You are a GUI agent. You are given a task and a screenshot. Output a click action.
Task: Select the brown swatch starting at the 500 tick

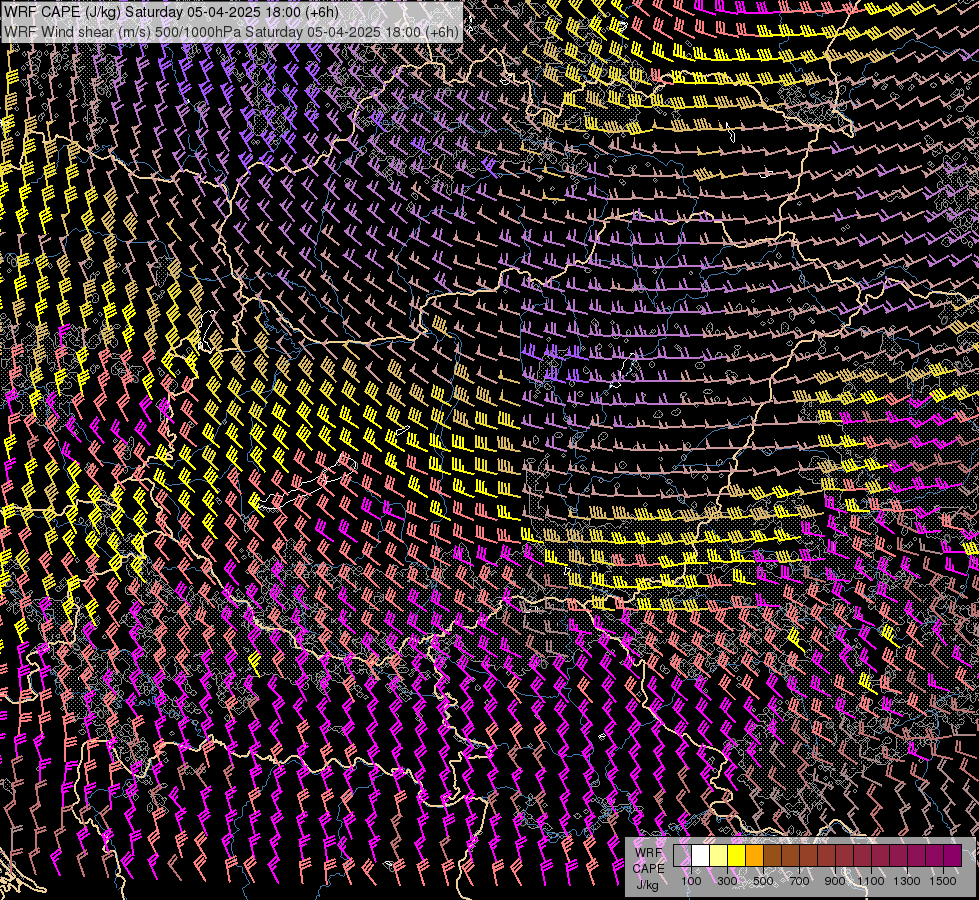[772, 855]
